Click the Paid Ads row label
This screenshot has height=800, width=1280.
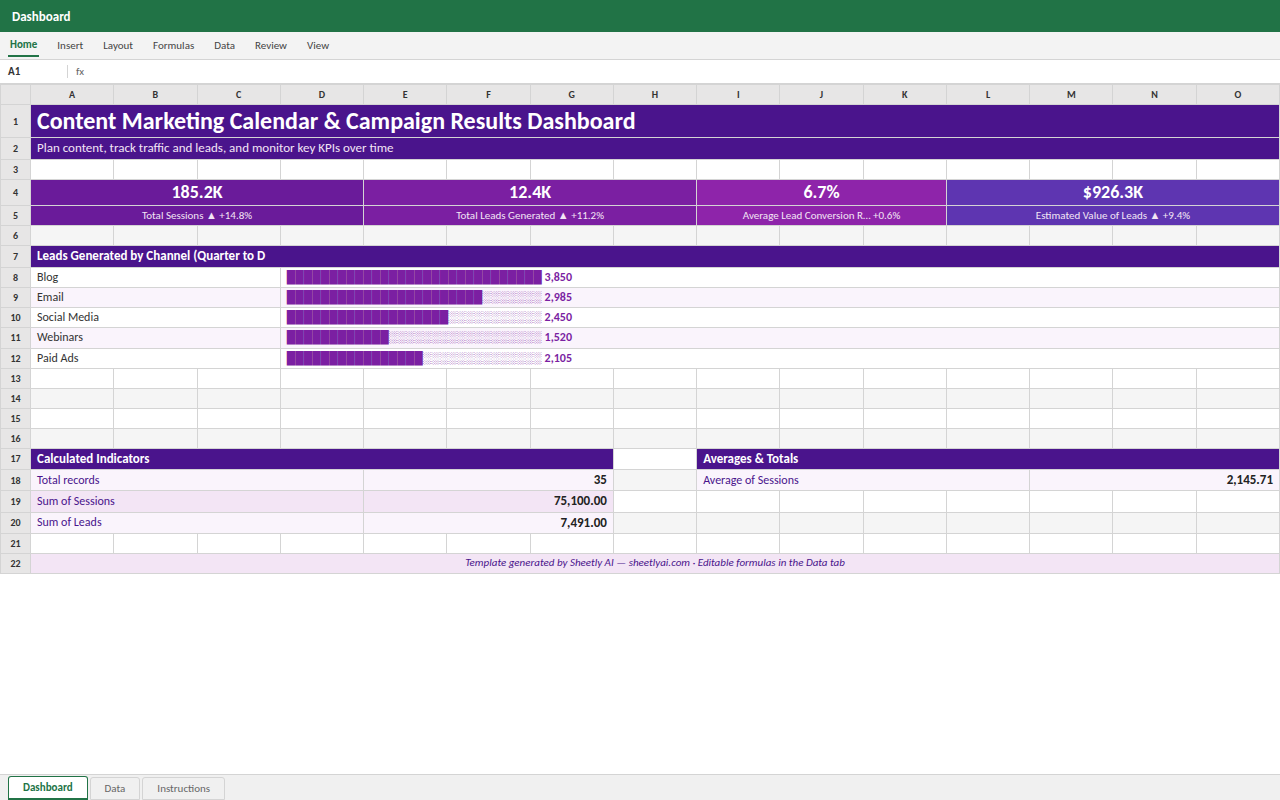click(x=156, y=357)
